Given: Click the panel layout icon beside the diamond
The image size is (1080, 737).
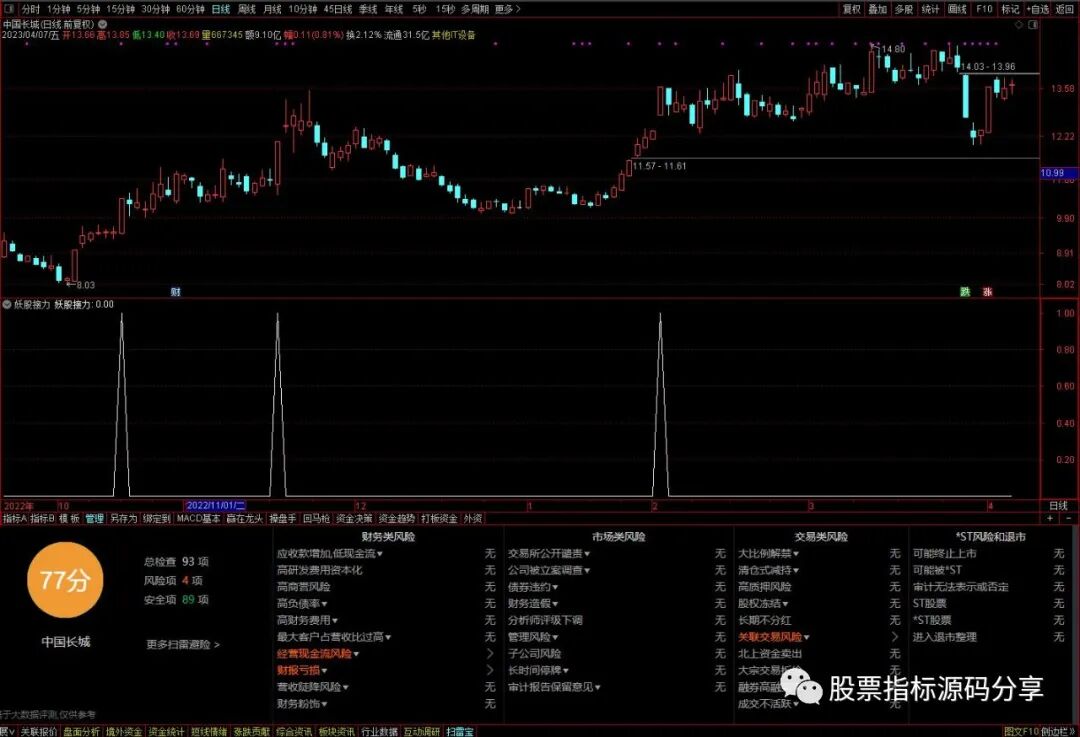Looking at the screenshot, I should 1032,24.
